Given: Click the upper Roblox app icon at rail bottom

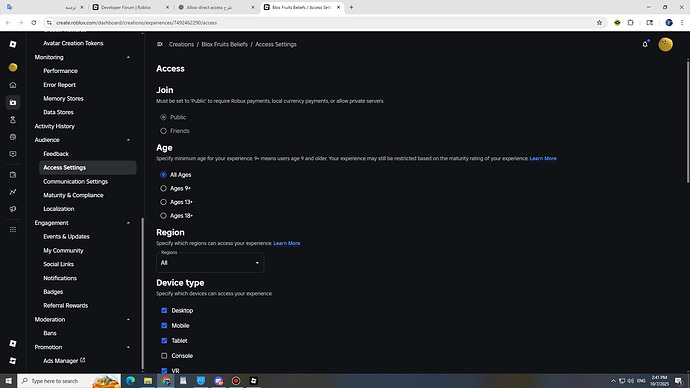Looking at the screenshot, I should (13, 343).
